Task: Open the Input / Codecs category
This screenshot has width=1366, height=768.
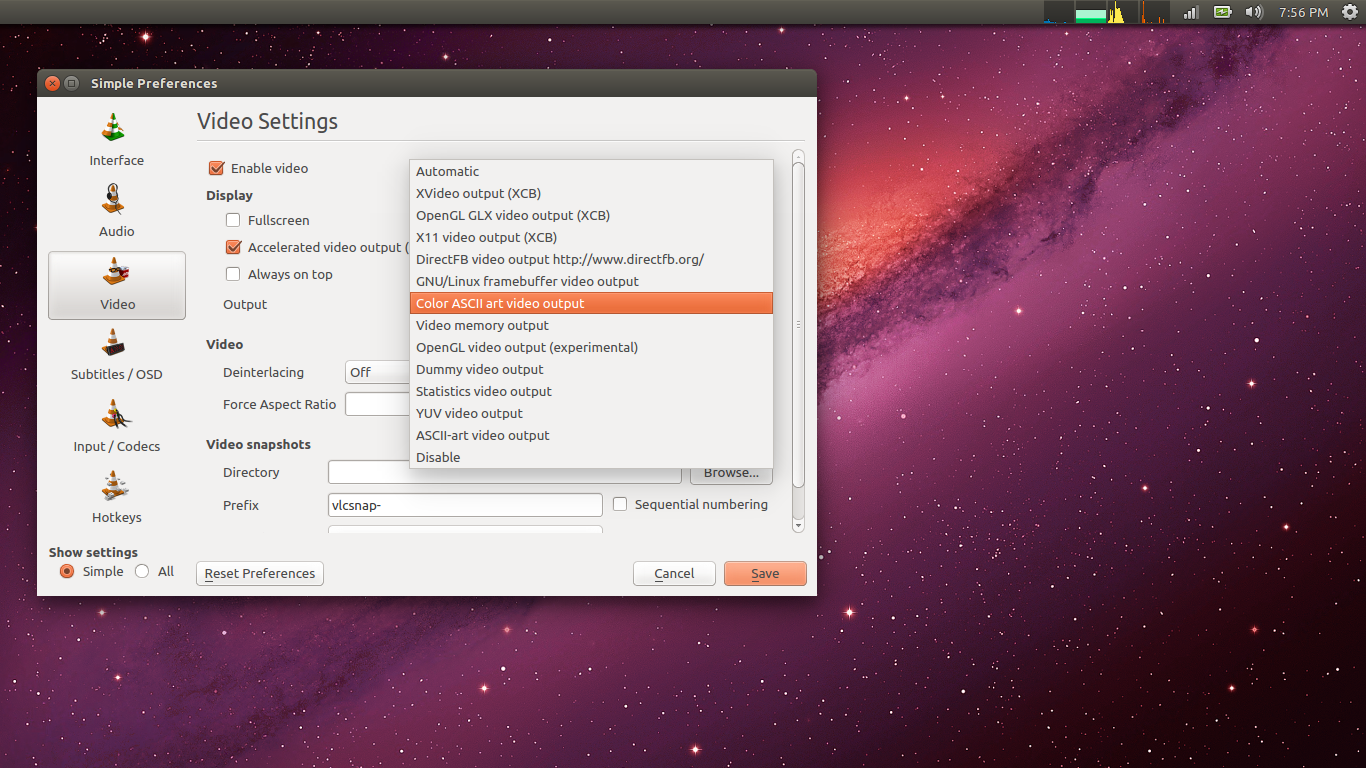Action: point(117,427)
